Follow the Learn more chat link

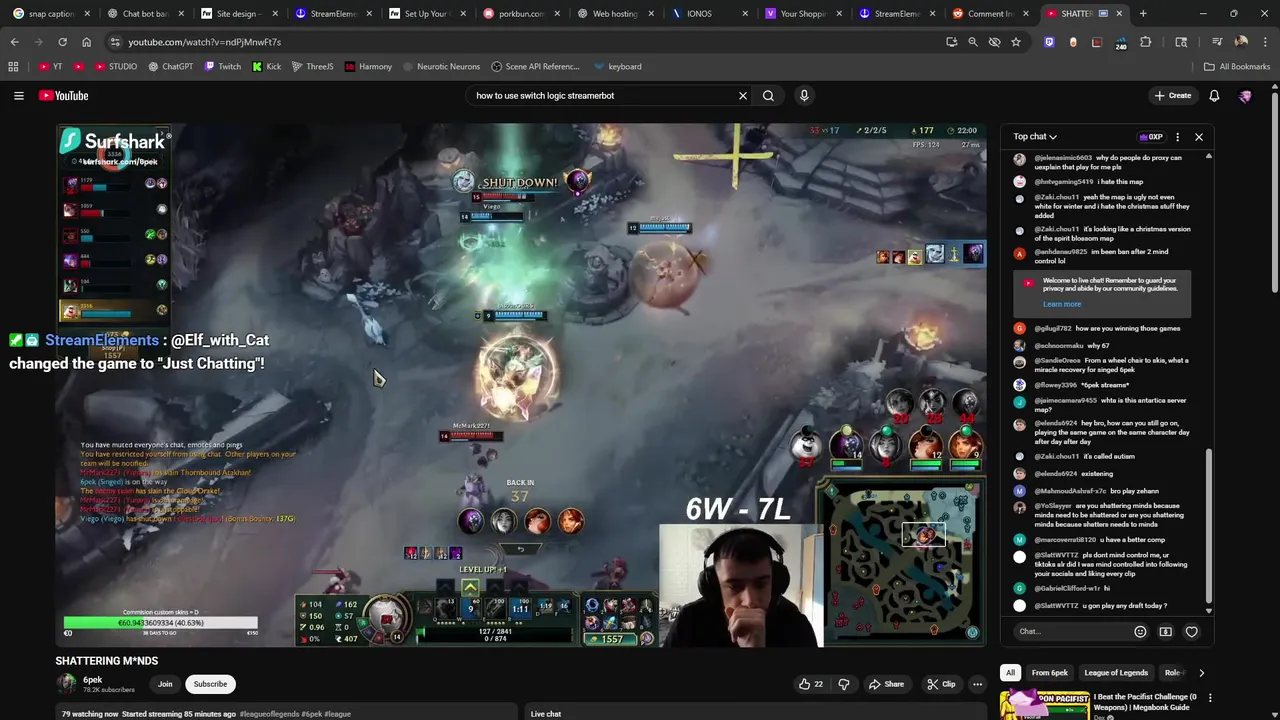point(1062,304)
